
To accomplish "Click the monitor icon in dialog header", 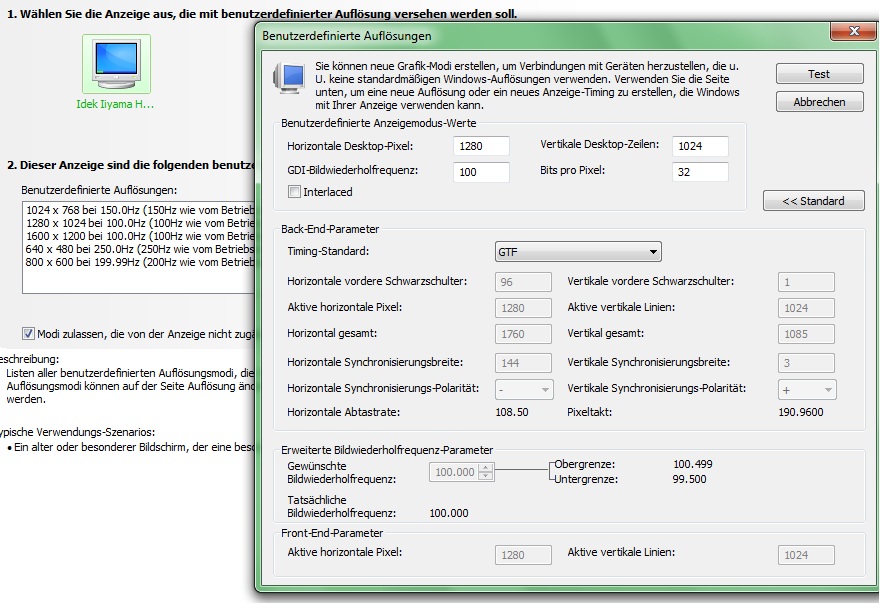I will tap(289, 78).
